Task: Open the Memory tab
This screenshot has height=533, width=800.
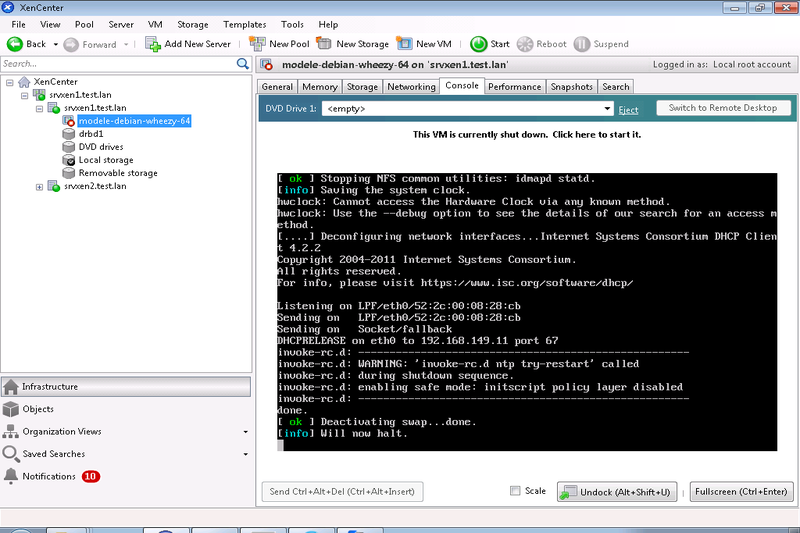Action: (x=319, y=87)
